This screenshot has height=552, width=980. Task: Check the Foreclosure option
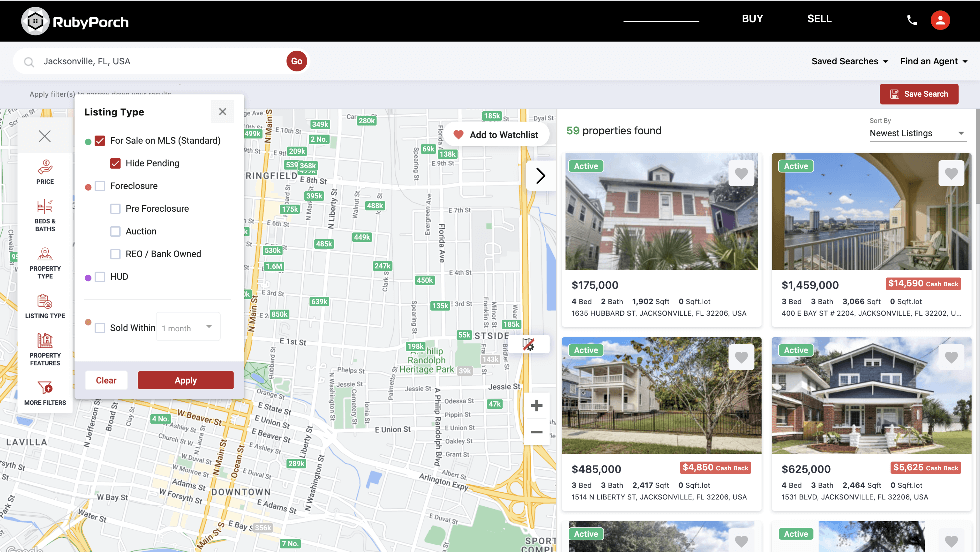pos(100,186)
